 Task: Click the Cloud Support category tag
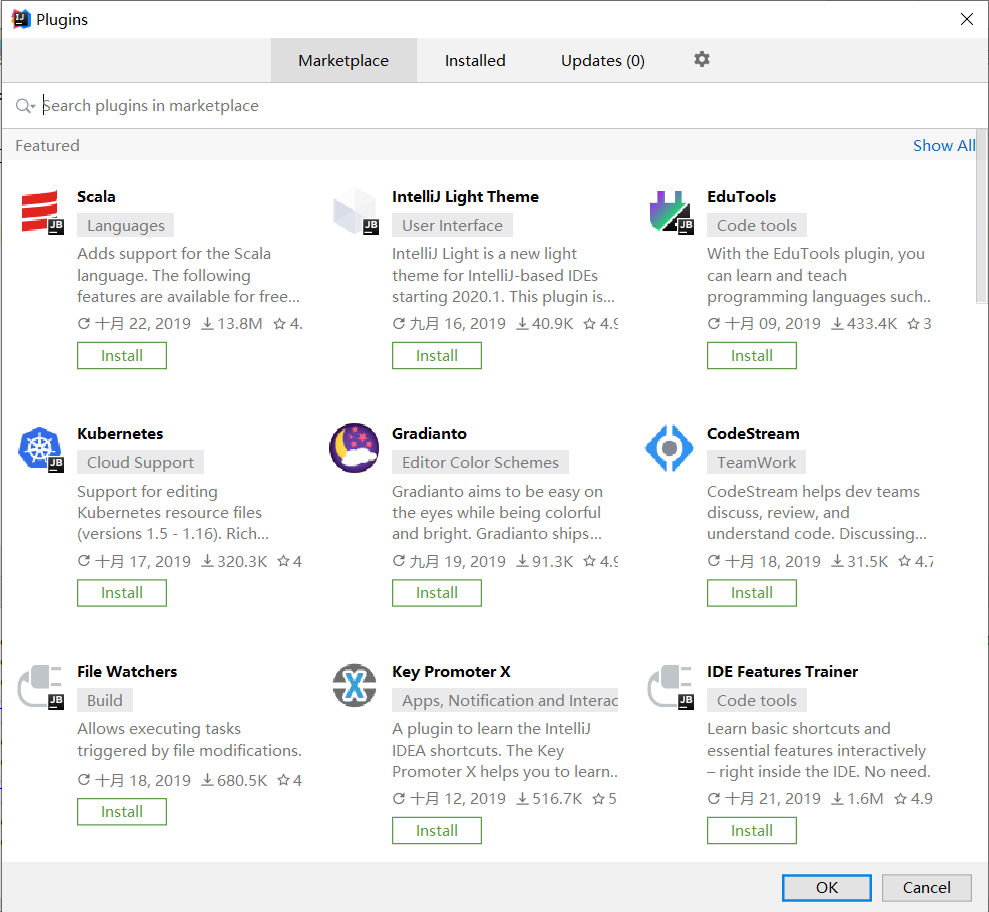140,463
